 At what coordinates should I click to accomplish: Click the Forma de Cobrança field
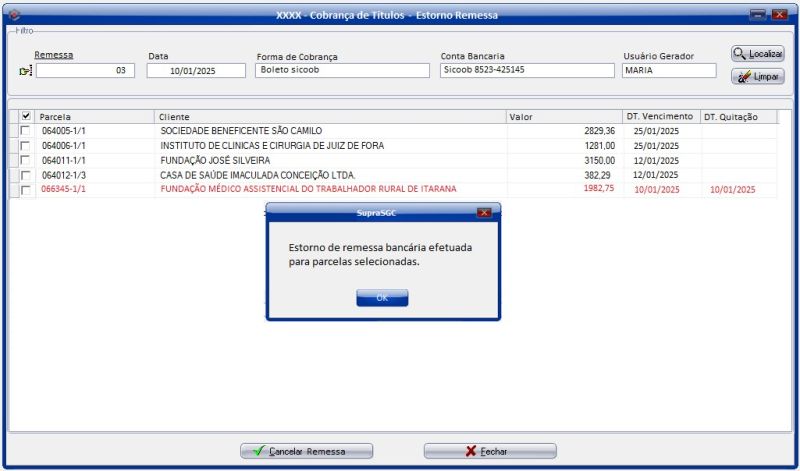click(342, 70)
